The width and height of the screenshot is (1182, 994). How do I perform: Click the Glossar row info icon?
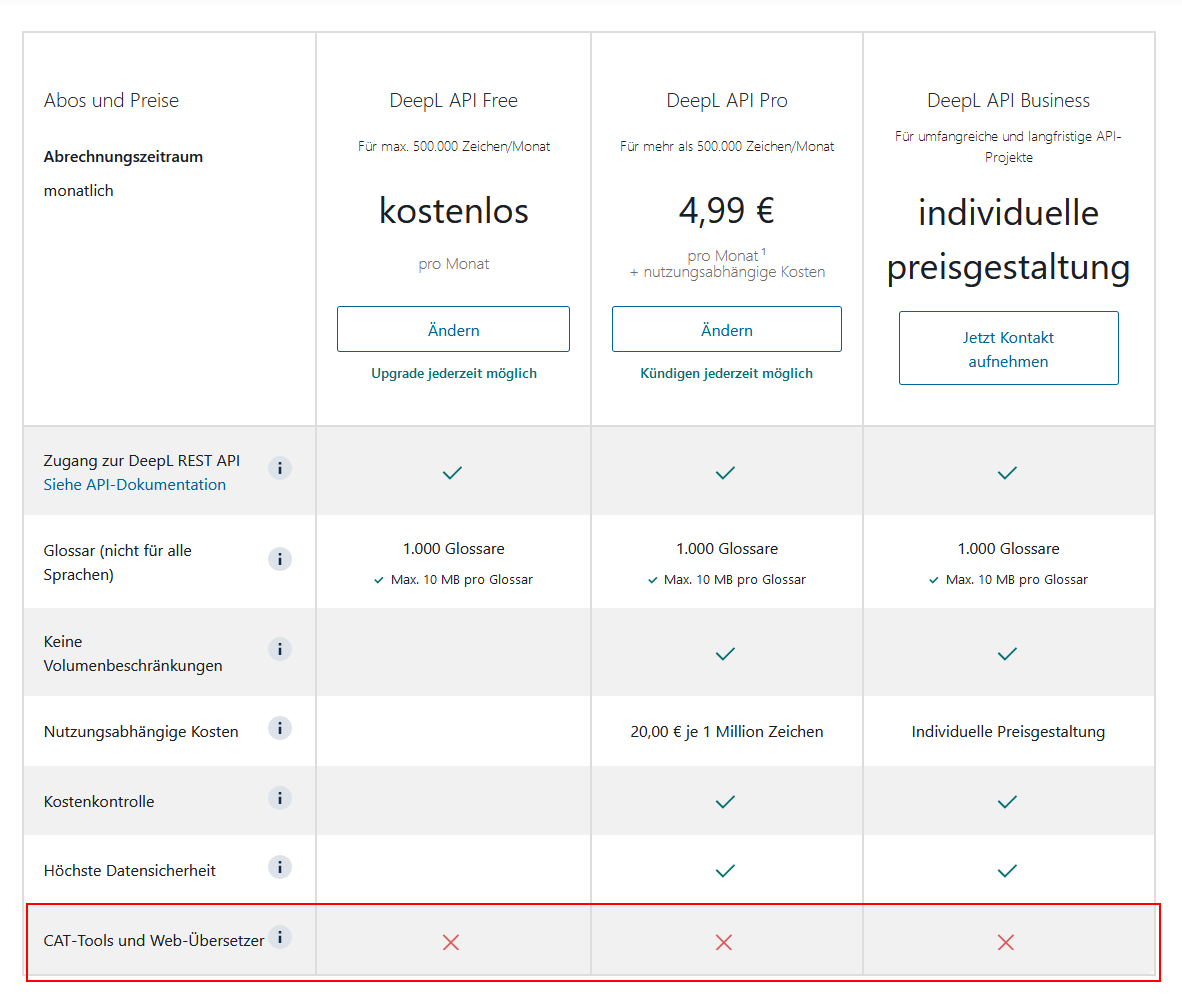280,559
